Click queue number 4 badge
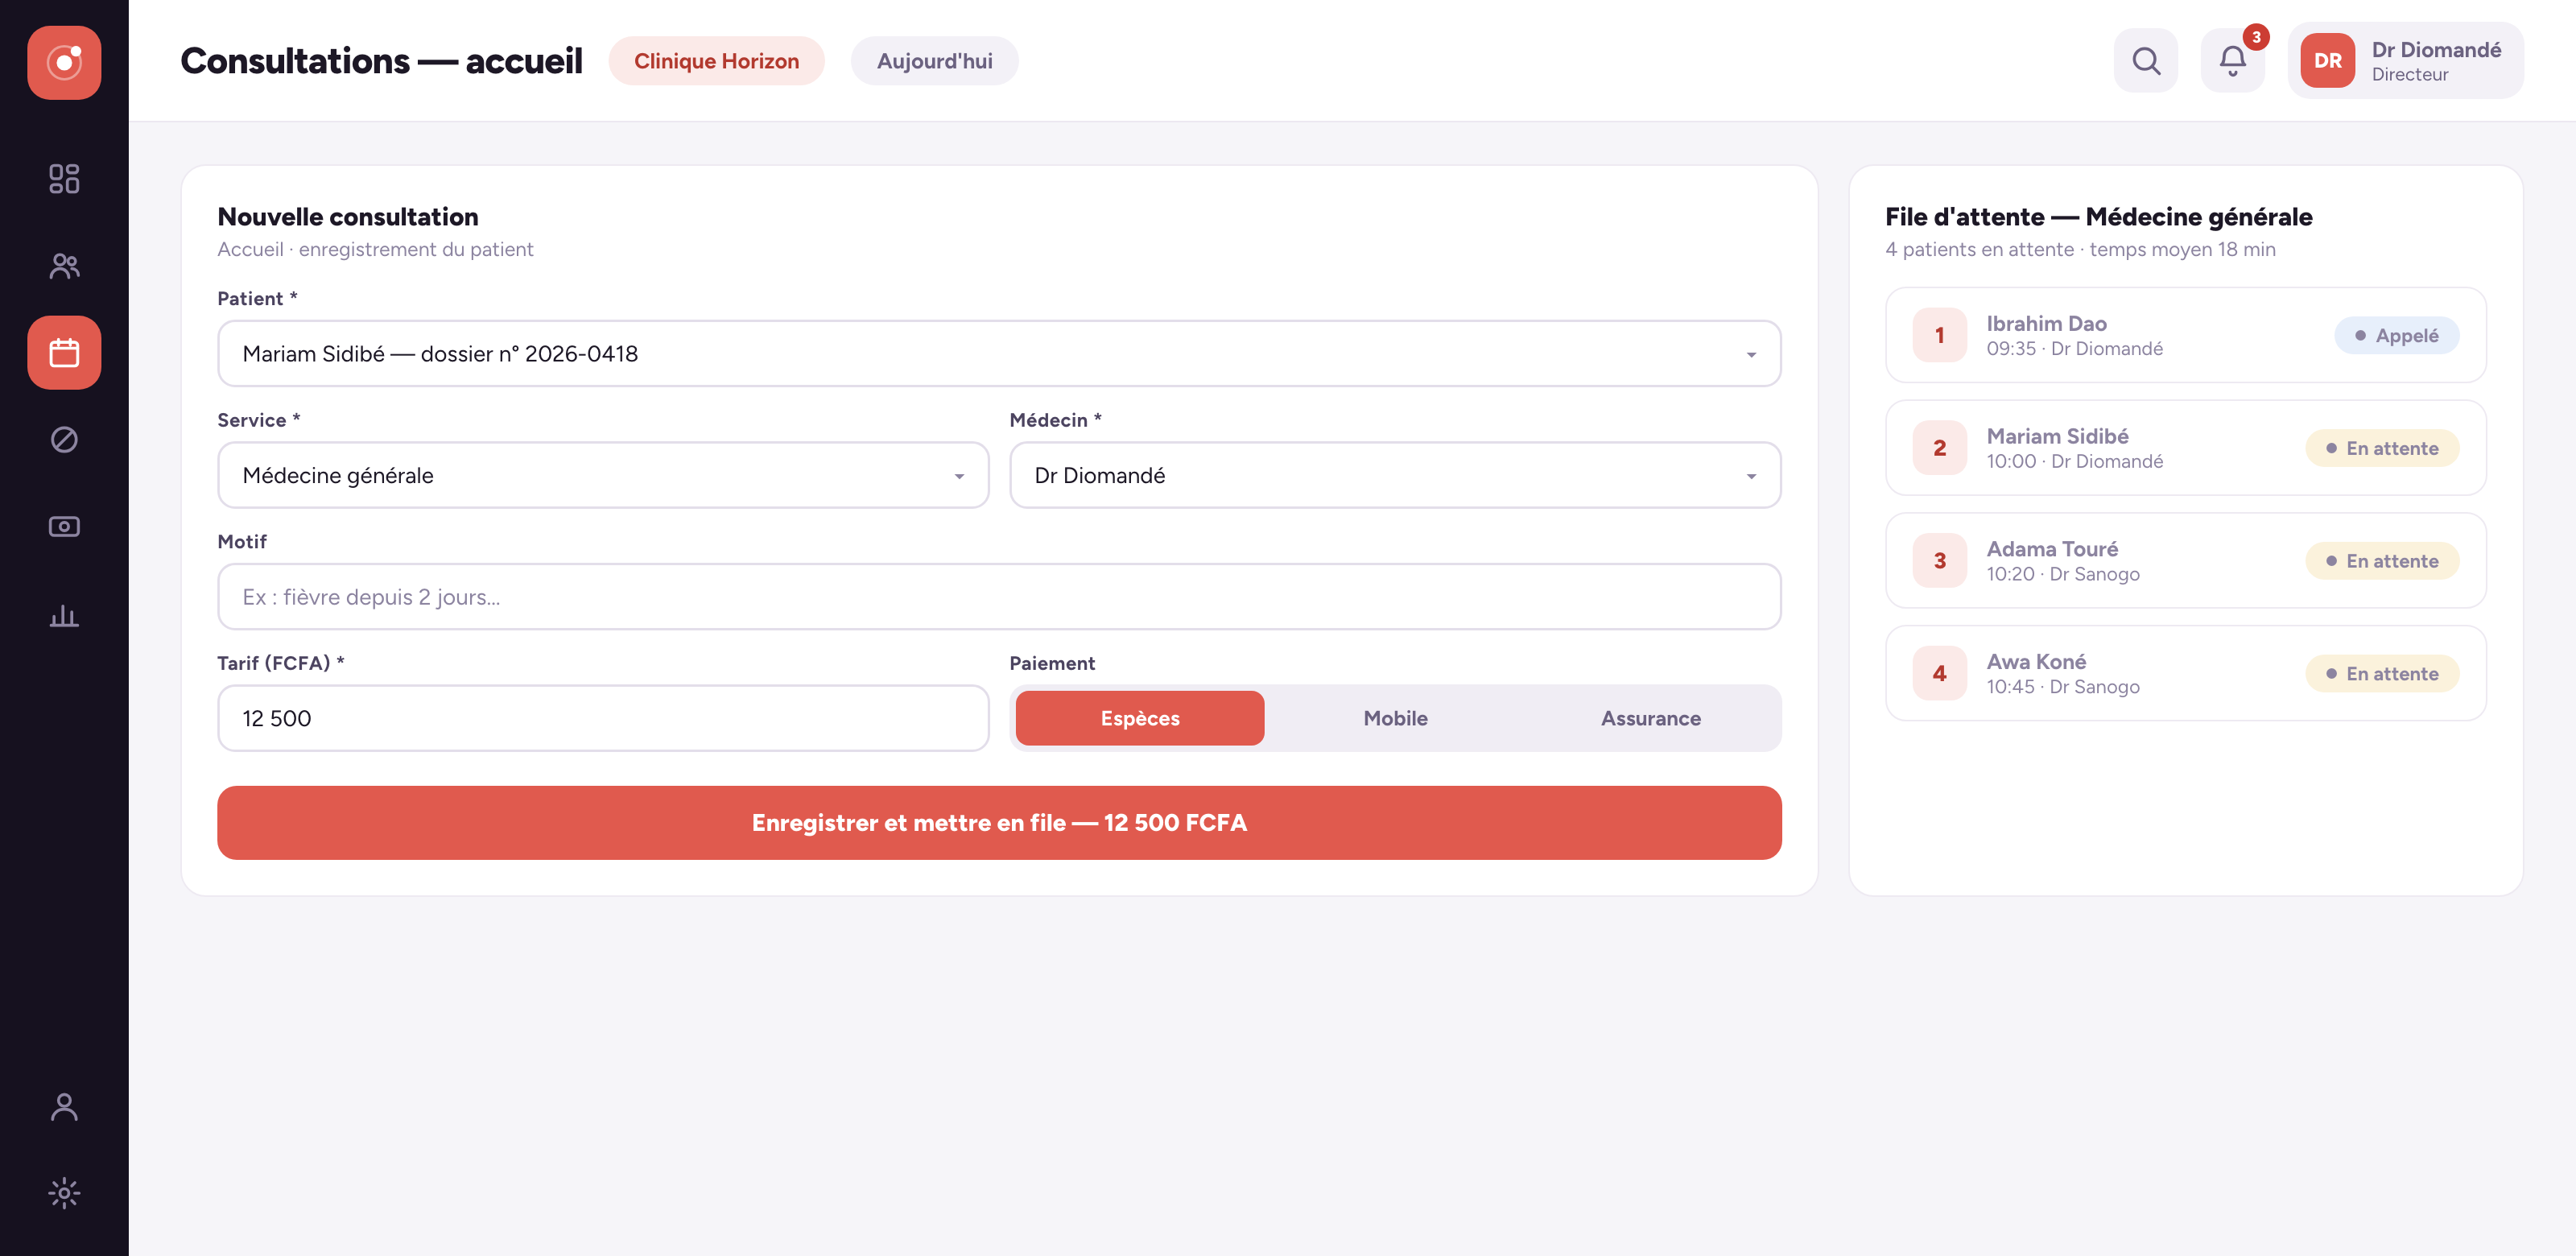2576x1256 pixels. pyautogui.click(x=1939, y=673)
